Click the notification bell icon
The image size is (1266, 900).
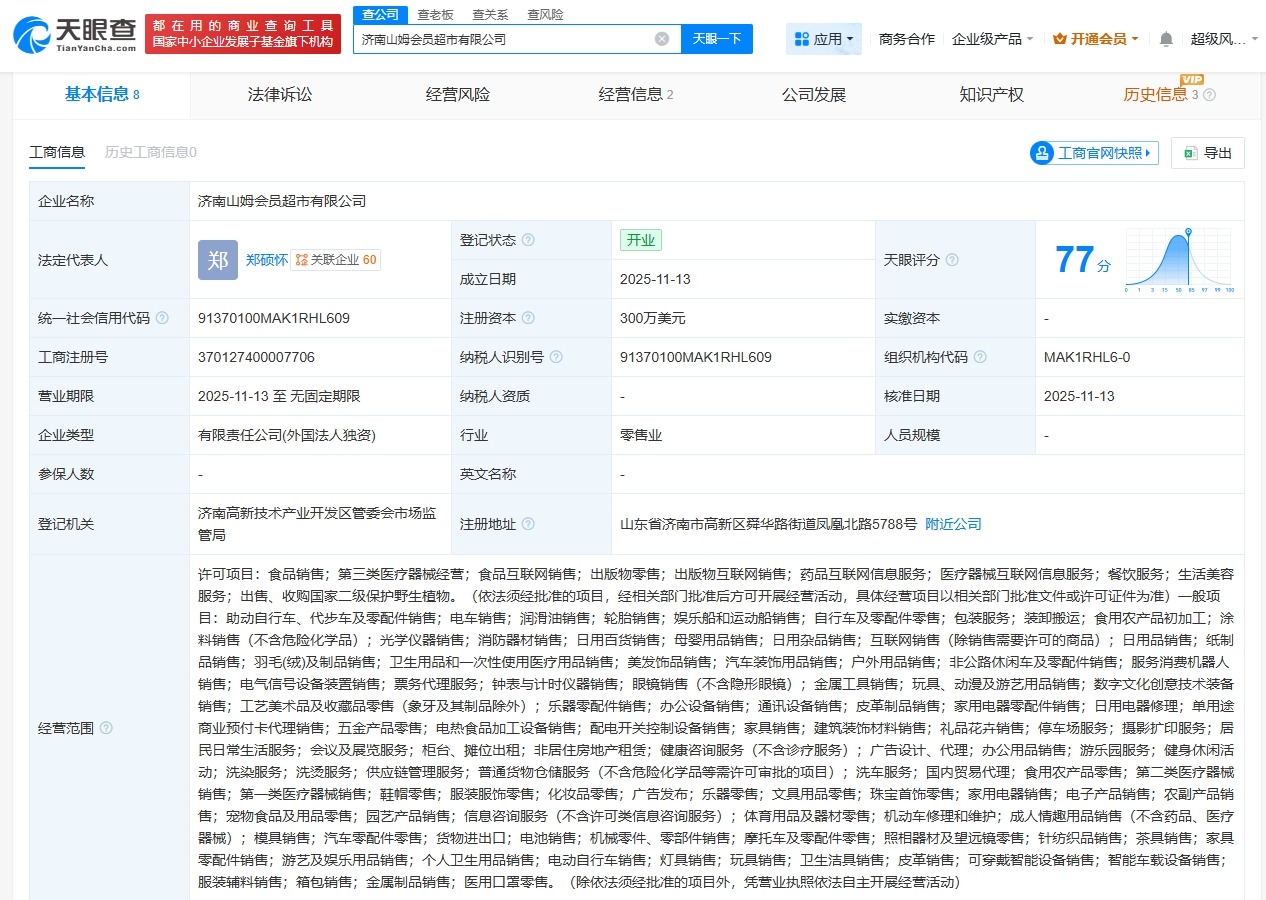coord(1165,38)
